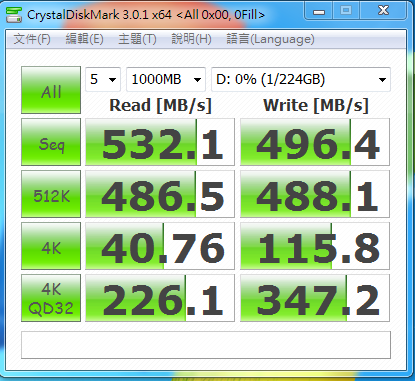Select the Seq read result 532.1
This screenshot has height=381, width=415.
click(x=160, y=142)
